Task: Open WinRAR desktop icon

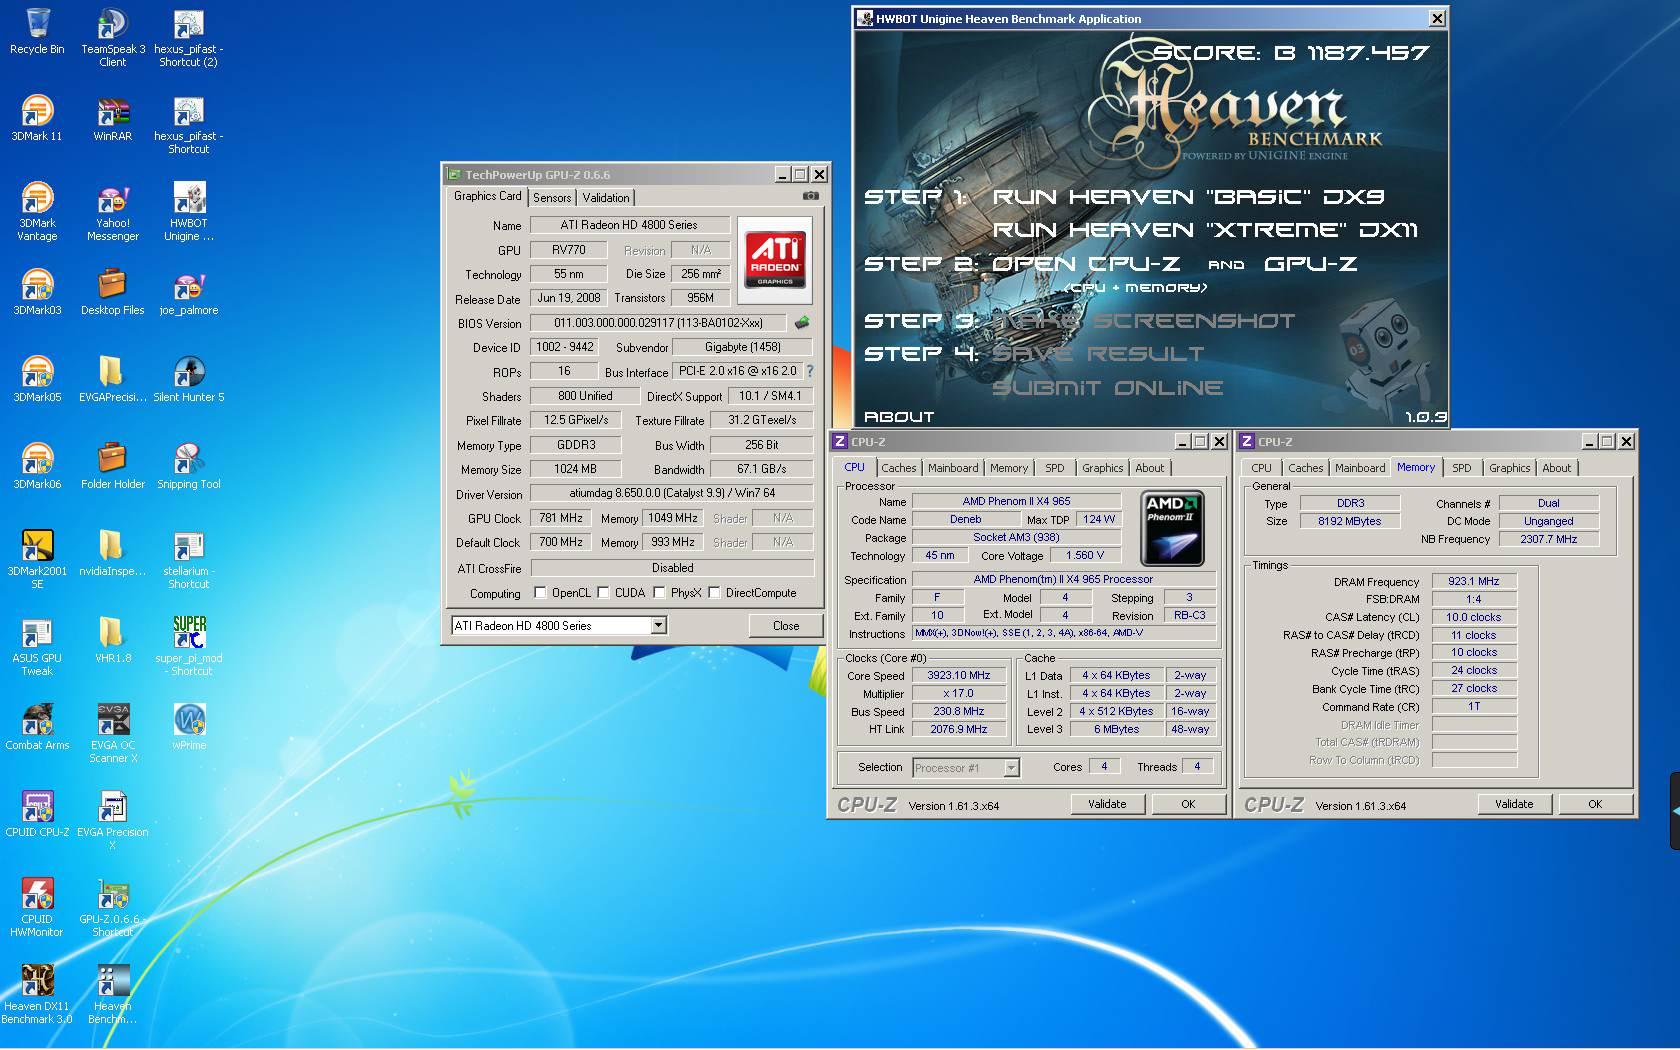Action: click(113, 118)
